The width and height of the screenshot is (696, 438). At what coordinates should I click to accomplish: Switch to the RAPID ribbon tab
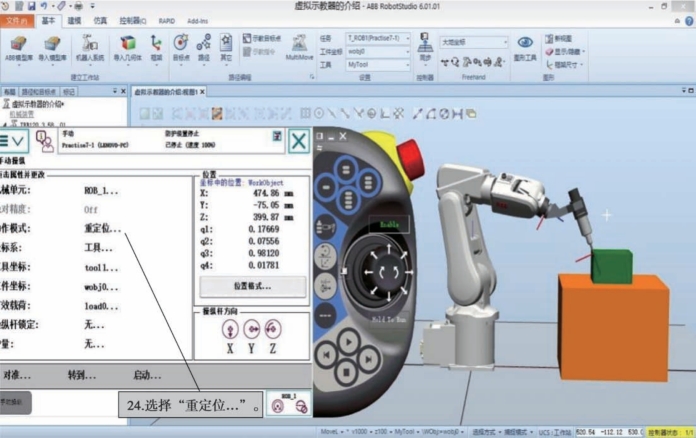(x=167, y=21)
